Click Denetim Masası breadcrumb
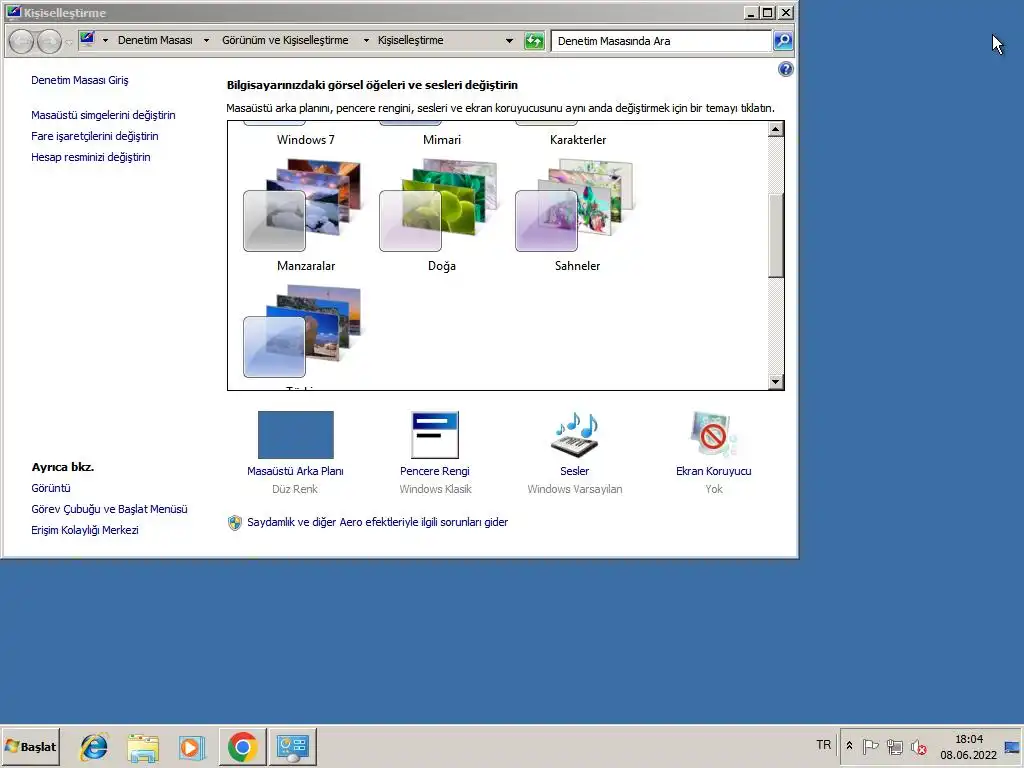1024x768 pixels. [x=155, y=40]
